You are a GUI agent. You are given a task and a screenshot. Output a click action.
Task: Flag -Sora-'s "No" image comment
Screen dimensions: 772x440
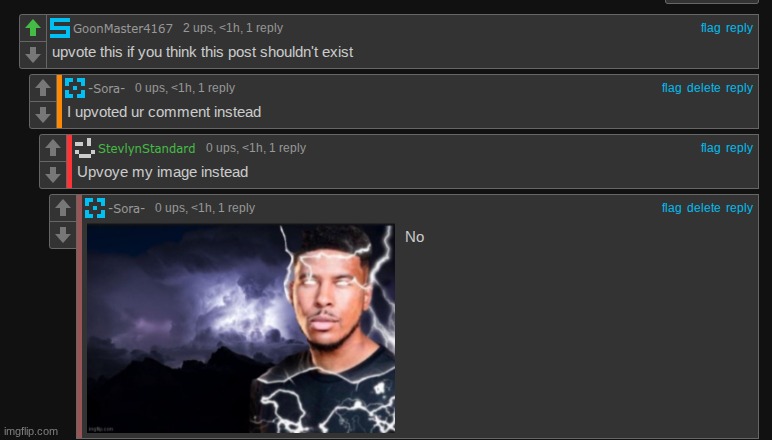[672, 208]
